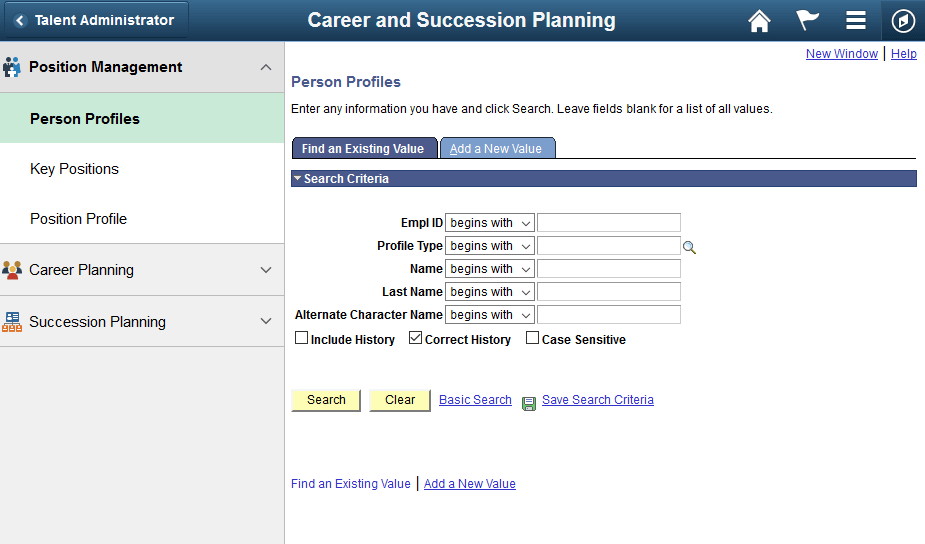This screenshot has width=925, height=544.
Task: Select Key Positions in sidebar
Action: pos(75,169)
